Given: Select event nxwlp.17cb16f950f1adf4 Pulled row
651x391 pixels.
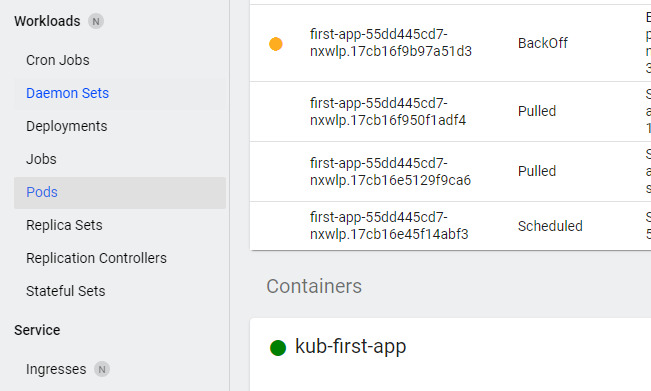Looking at the screenshot, I should [x=450, y=112].
